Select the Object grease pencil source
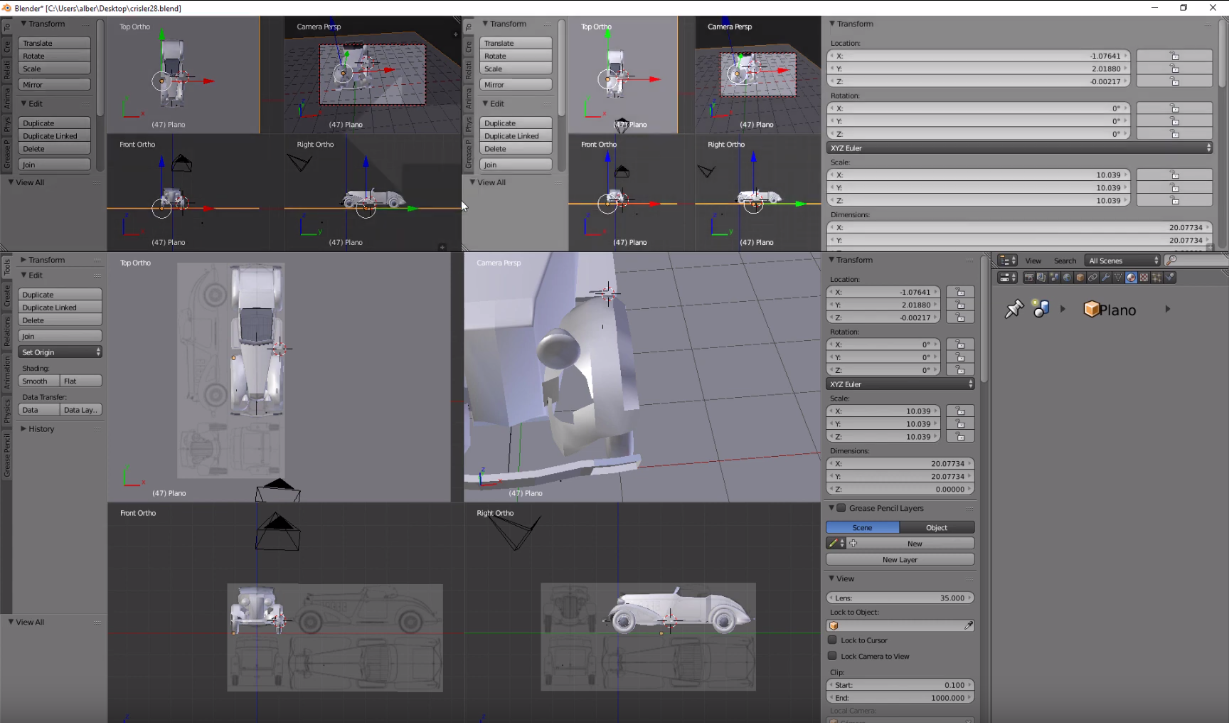The width and height of the screenshot is (1229, 723). [937, 527]
